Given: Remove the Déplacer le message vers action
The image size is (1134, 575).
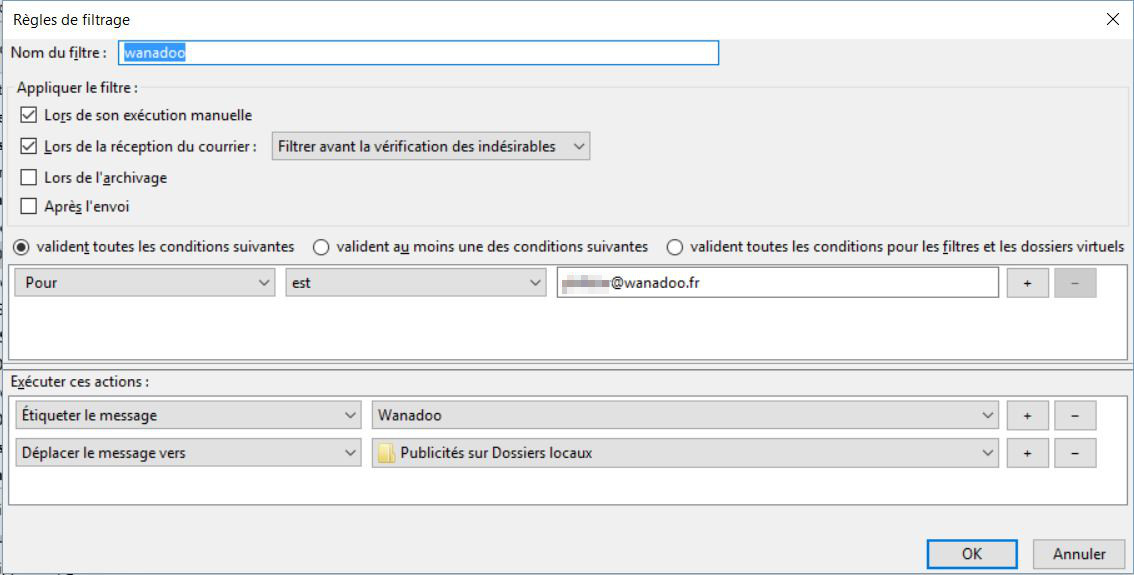Looking at the screenshot, I should (1075, 453).
